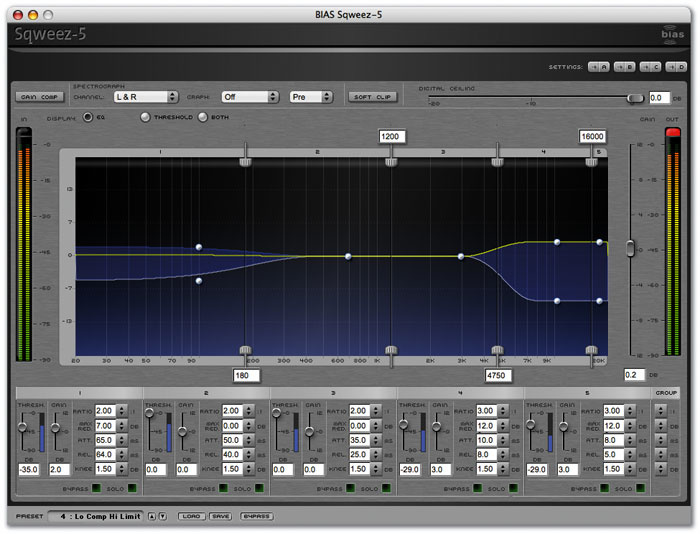
Task: Select band 3 curve node near 3K
Action: [x=461, y=256]
